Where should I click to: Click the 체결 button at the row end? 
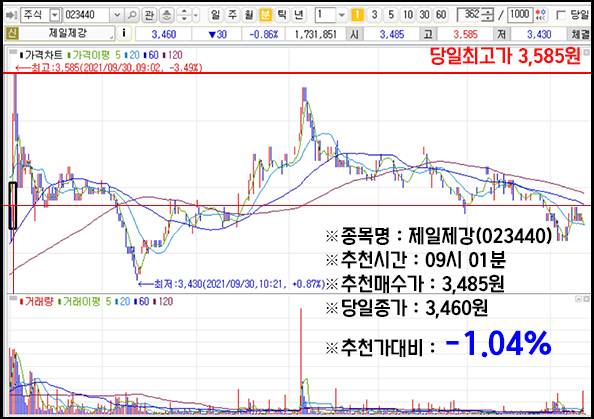[x=580, y=34]
